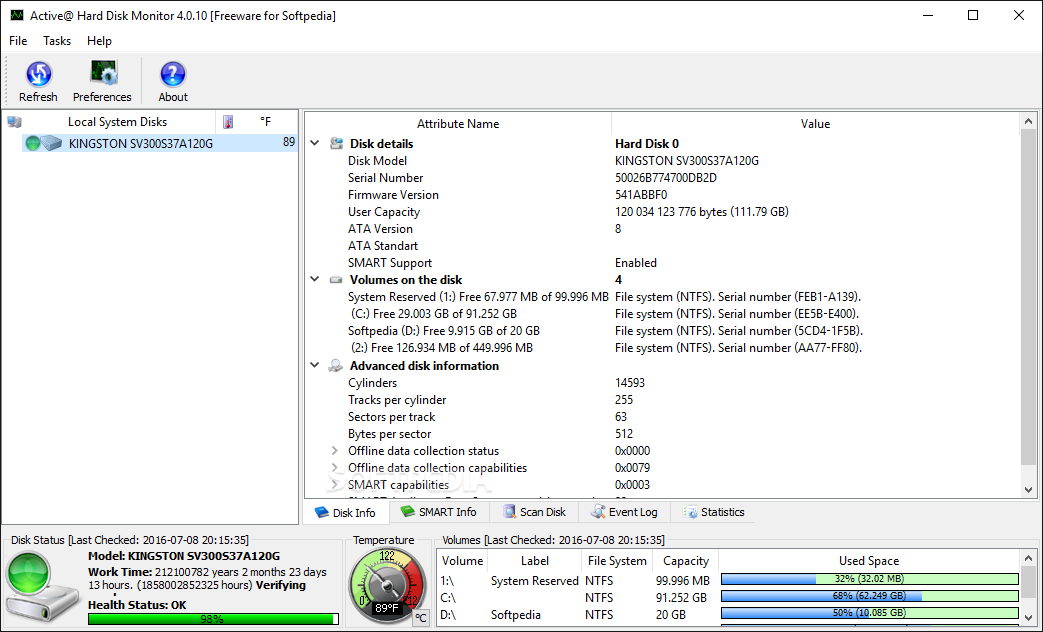Click attribute list scroll down arrow

point(1028,490)
